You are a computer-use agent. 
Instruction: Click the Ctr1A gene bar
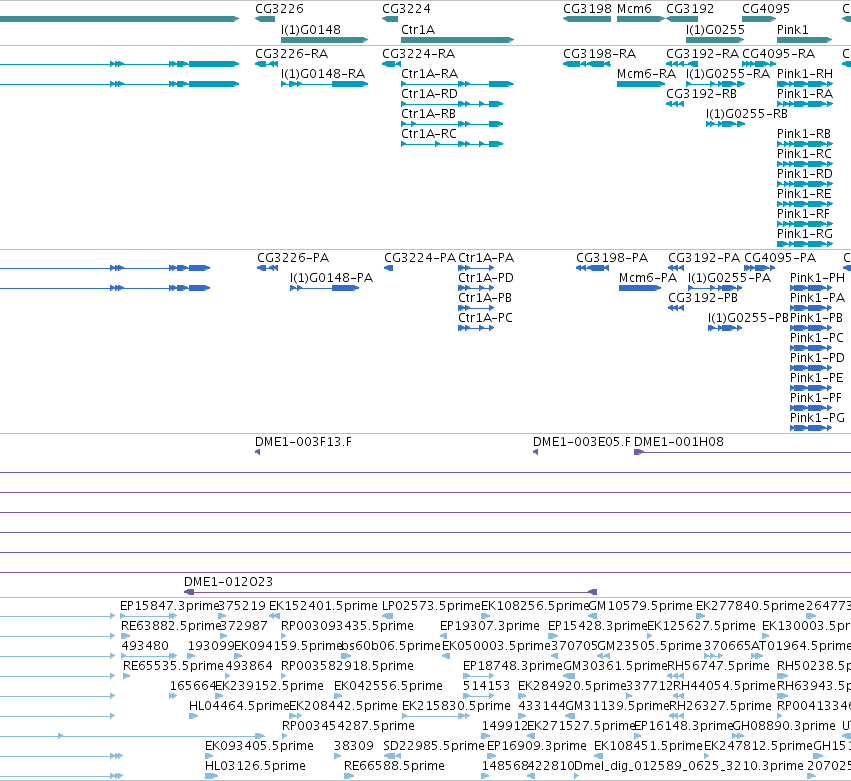click(x=458, y=40)
